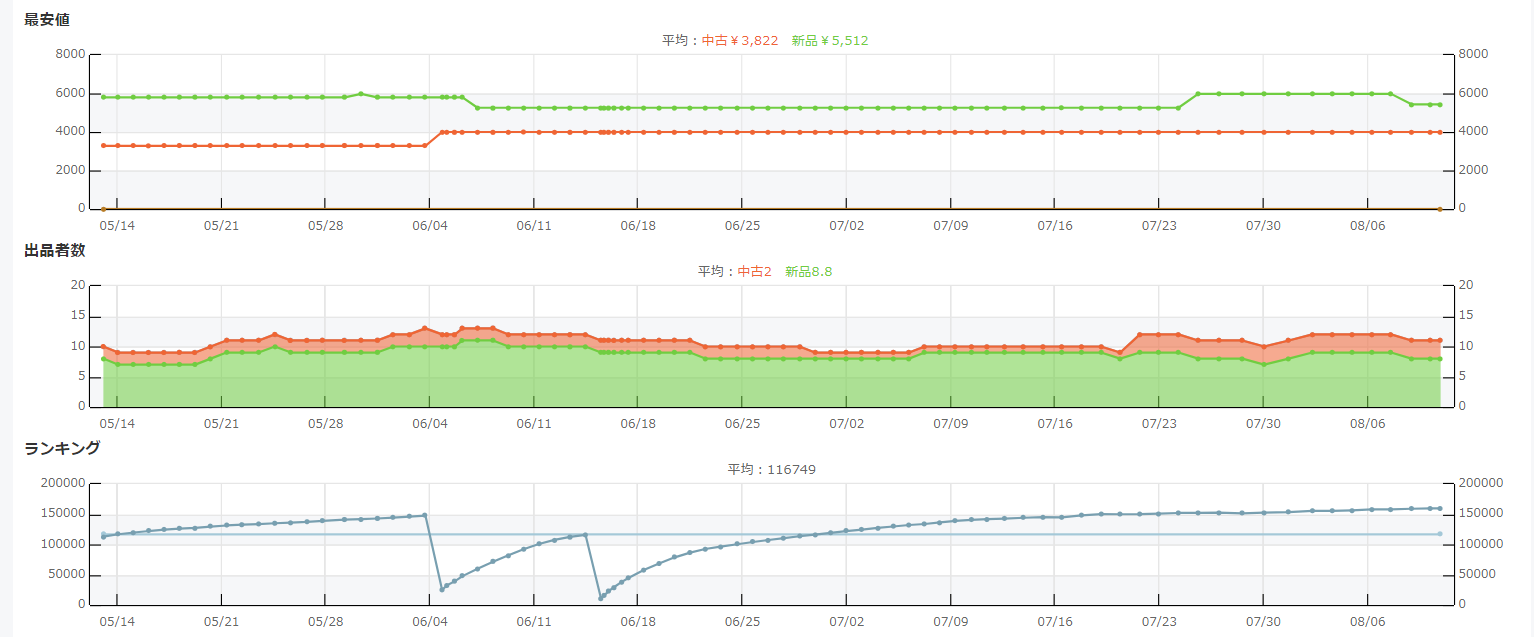
Task: Toggle the 中古2 legend in 出品者数 chart
Action: [754, 271]
